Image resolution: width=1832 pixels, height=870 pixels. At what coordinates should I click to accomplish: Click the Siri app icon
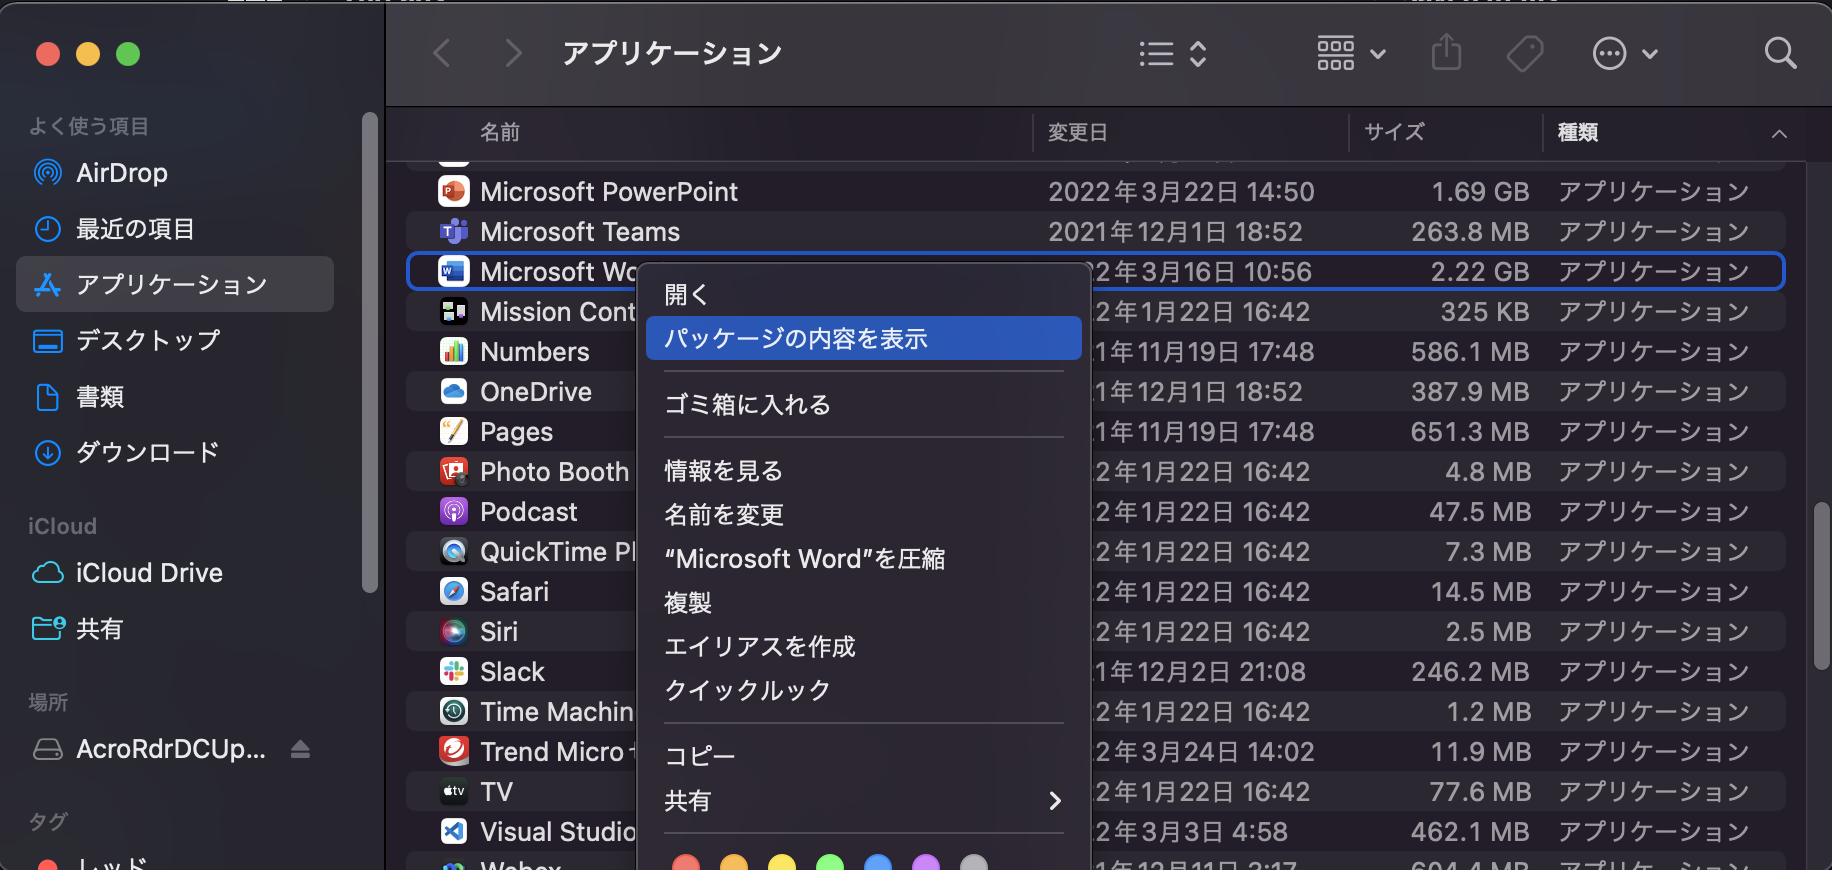pyautogui.click(x=454, y=631)
